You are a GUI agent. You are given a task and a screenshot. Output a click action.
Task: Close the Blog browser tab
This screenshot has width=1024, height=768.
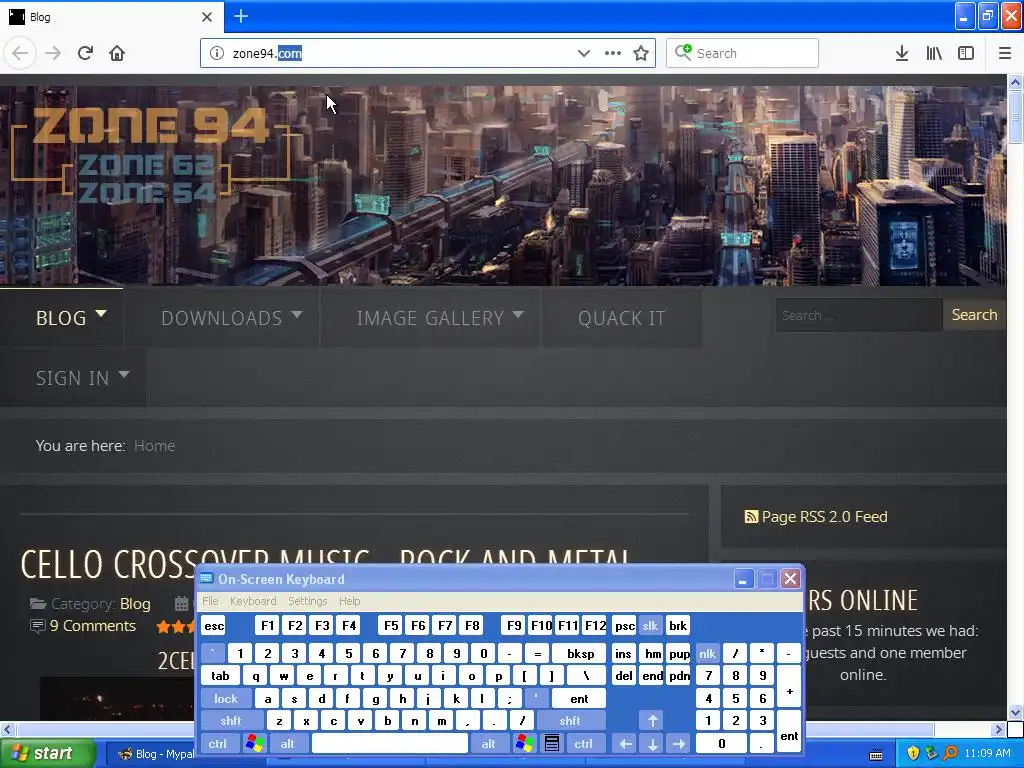(207, 17)
